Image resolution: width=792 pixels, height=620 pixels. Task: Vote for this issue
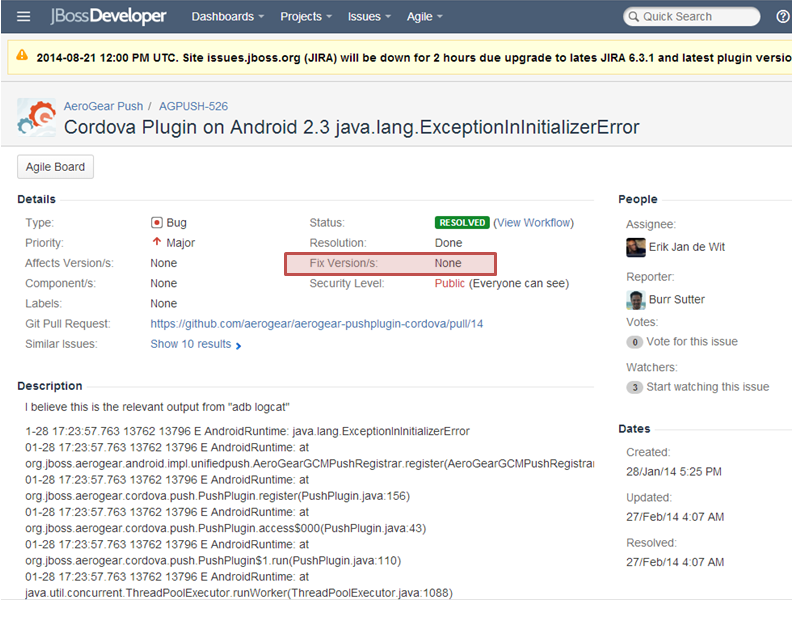pos(691,342)
